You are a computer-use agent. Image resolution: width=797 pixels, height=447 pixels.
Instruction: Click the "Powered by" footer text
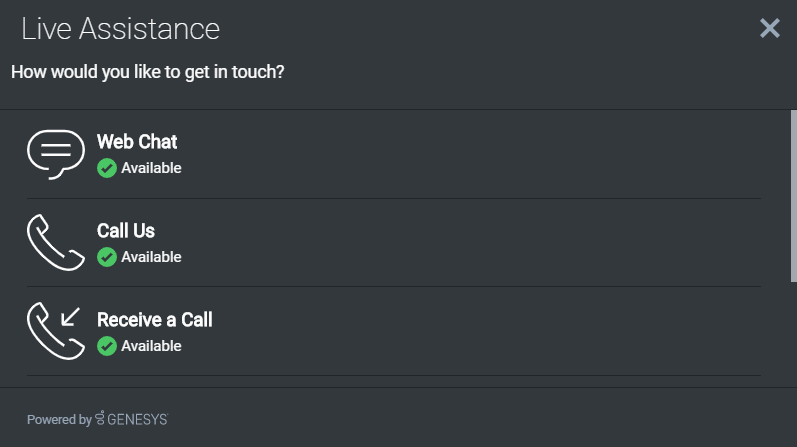click(x=59, y=420)
